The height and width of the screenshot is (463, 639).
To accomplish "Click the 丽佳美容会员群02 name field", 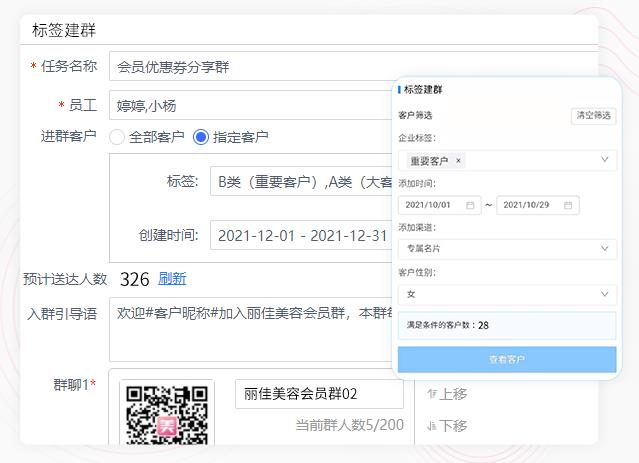I will 319,394.
